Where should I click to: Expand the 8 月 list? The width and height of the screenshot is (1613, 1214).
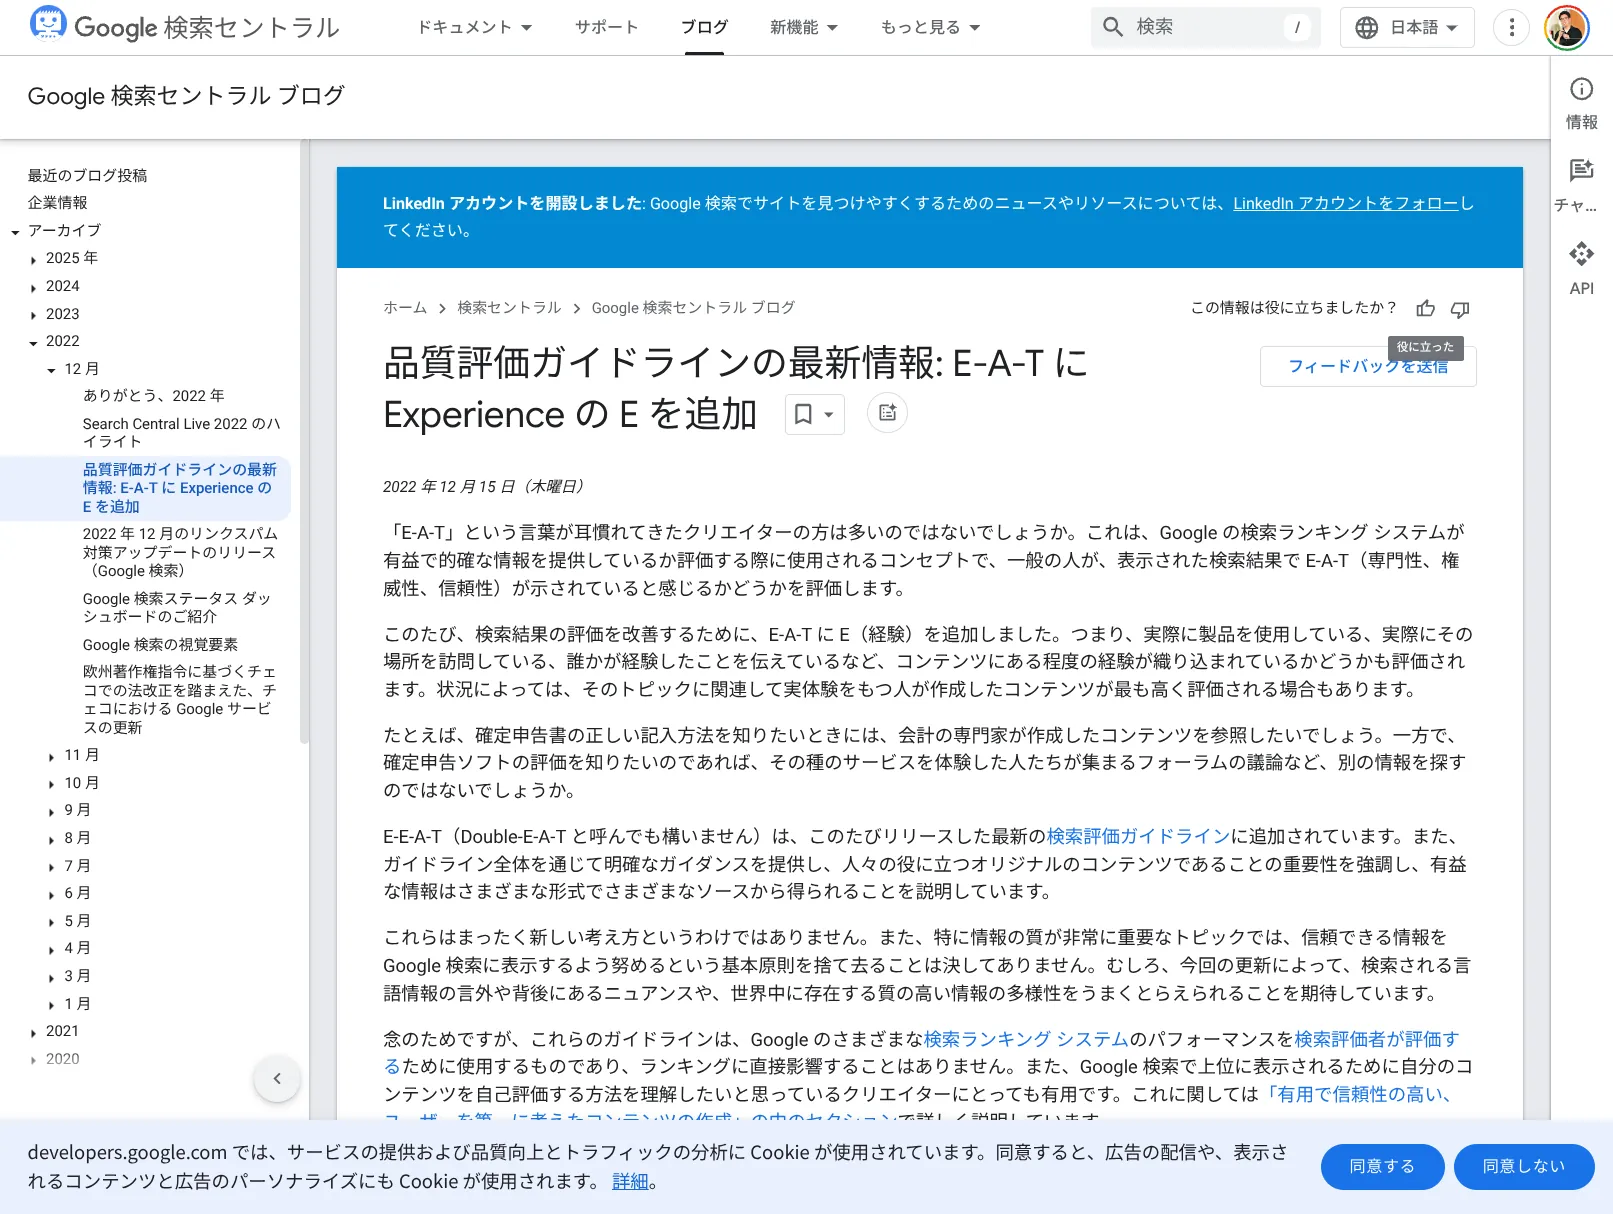(52, 839)
